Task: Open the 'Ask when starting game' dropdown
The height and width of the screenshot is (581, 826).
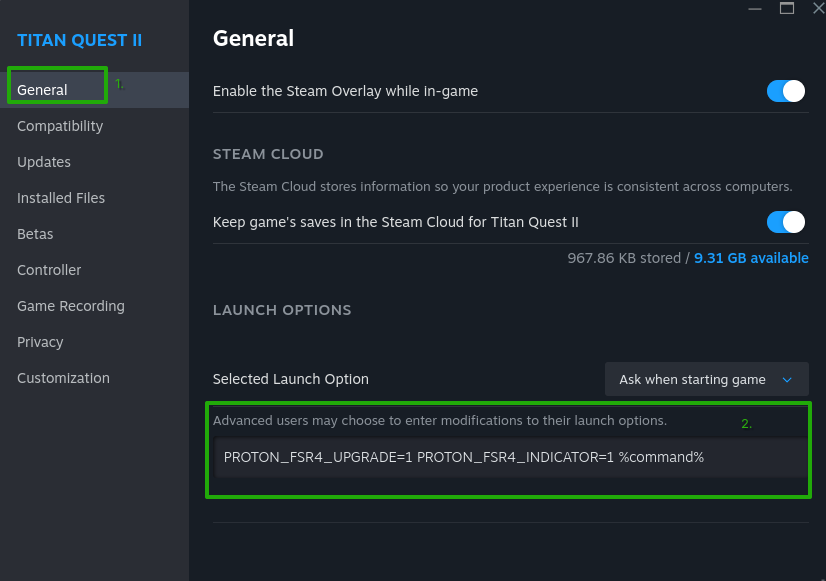Action: [706, 380]
